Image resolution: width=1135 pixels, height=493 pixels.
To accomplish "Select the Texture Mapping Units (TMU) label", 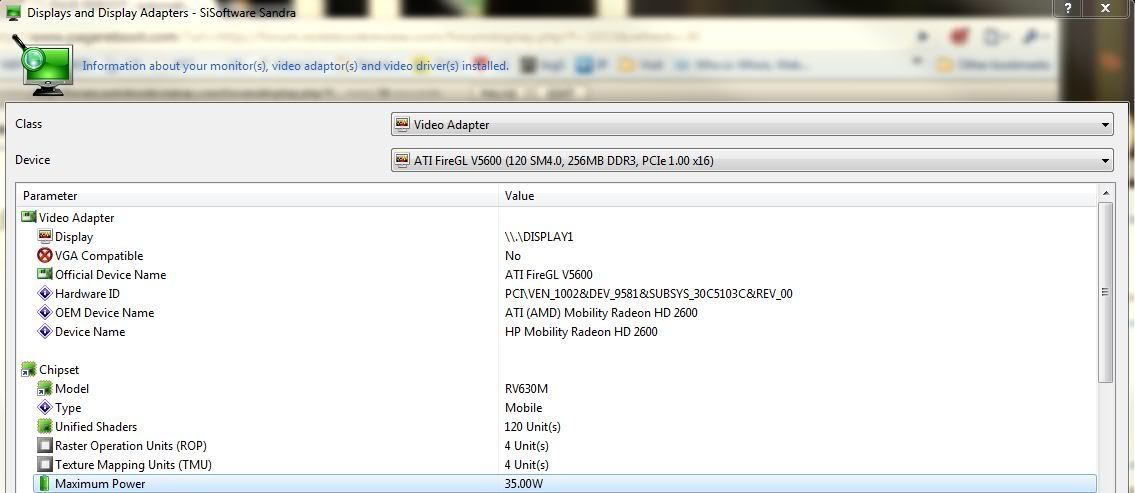I will (x=133, y=464).
